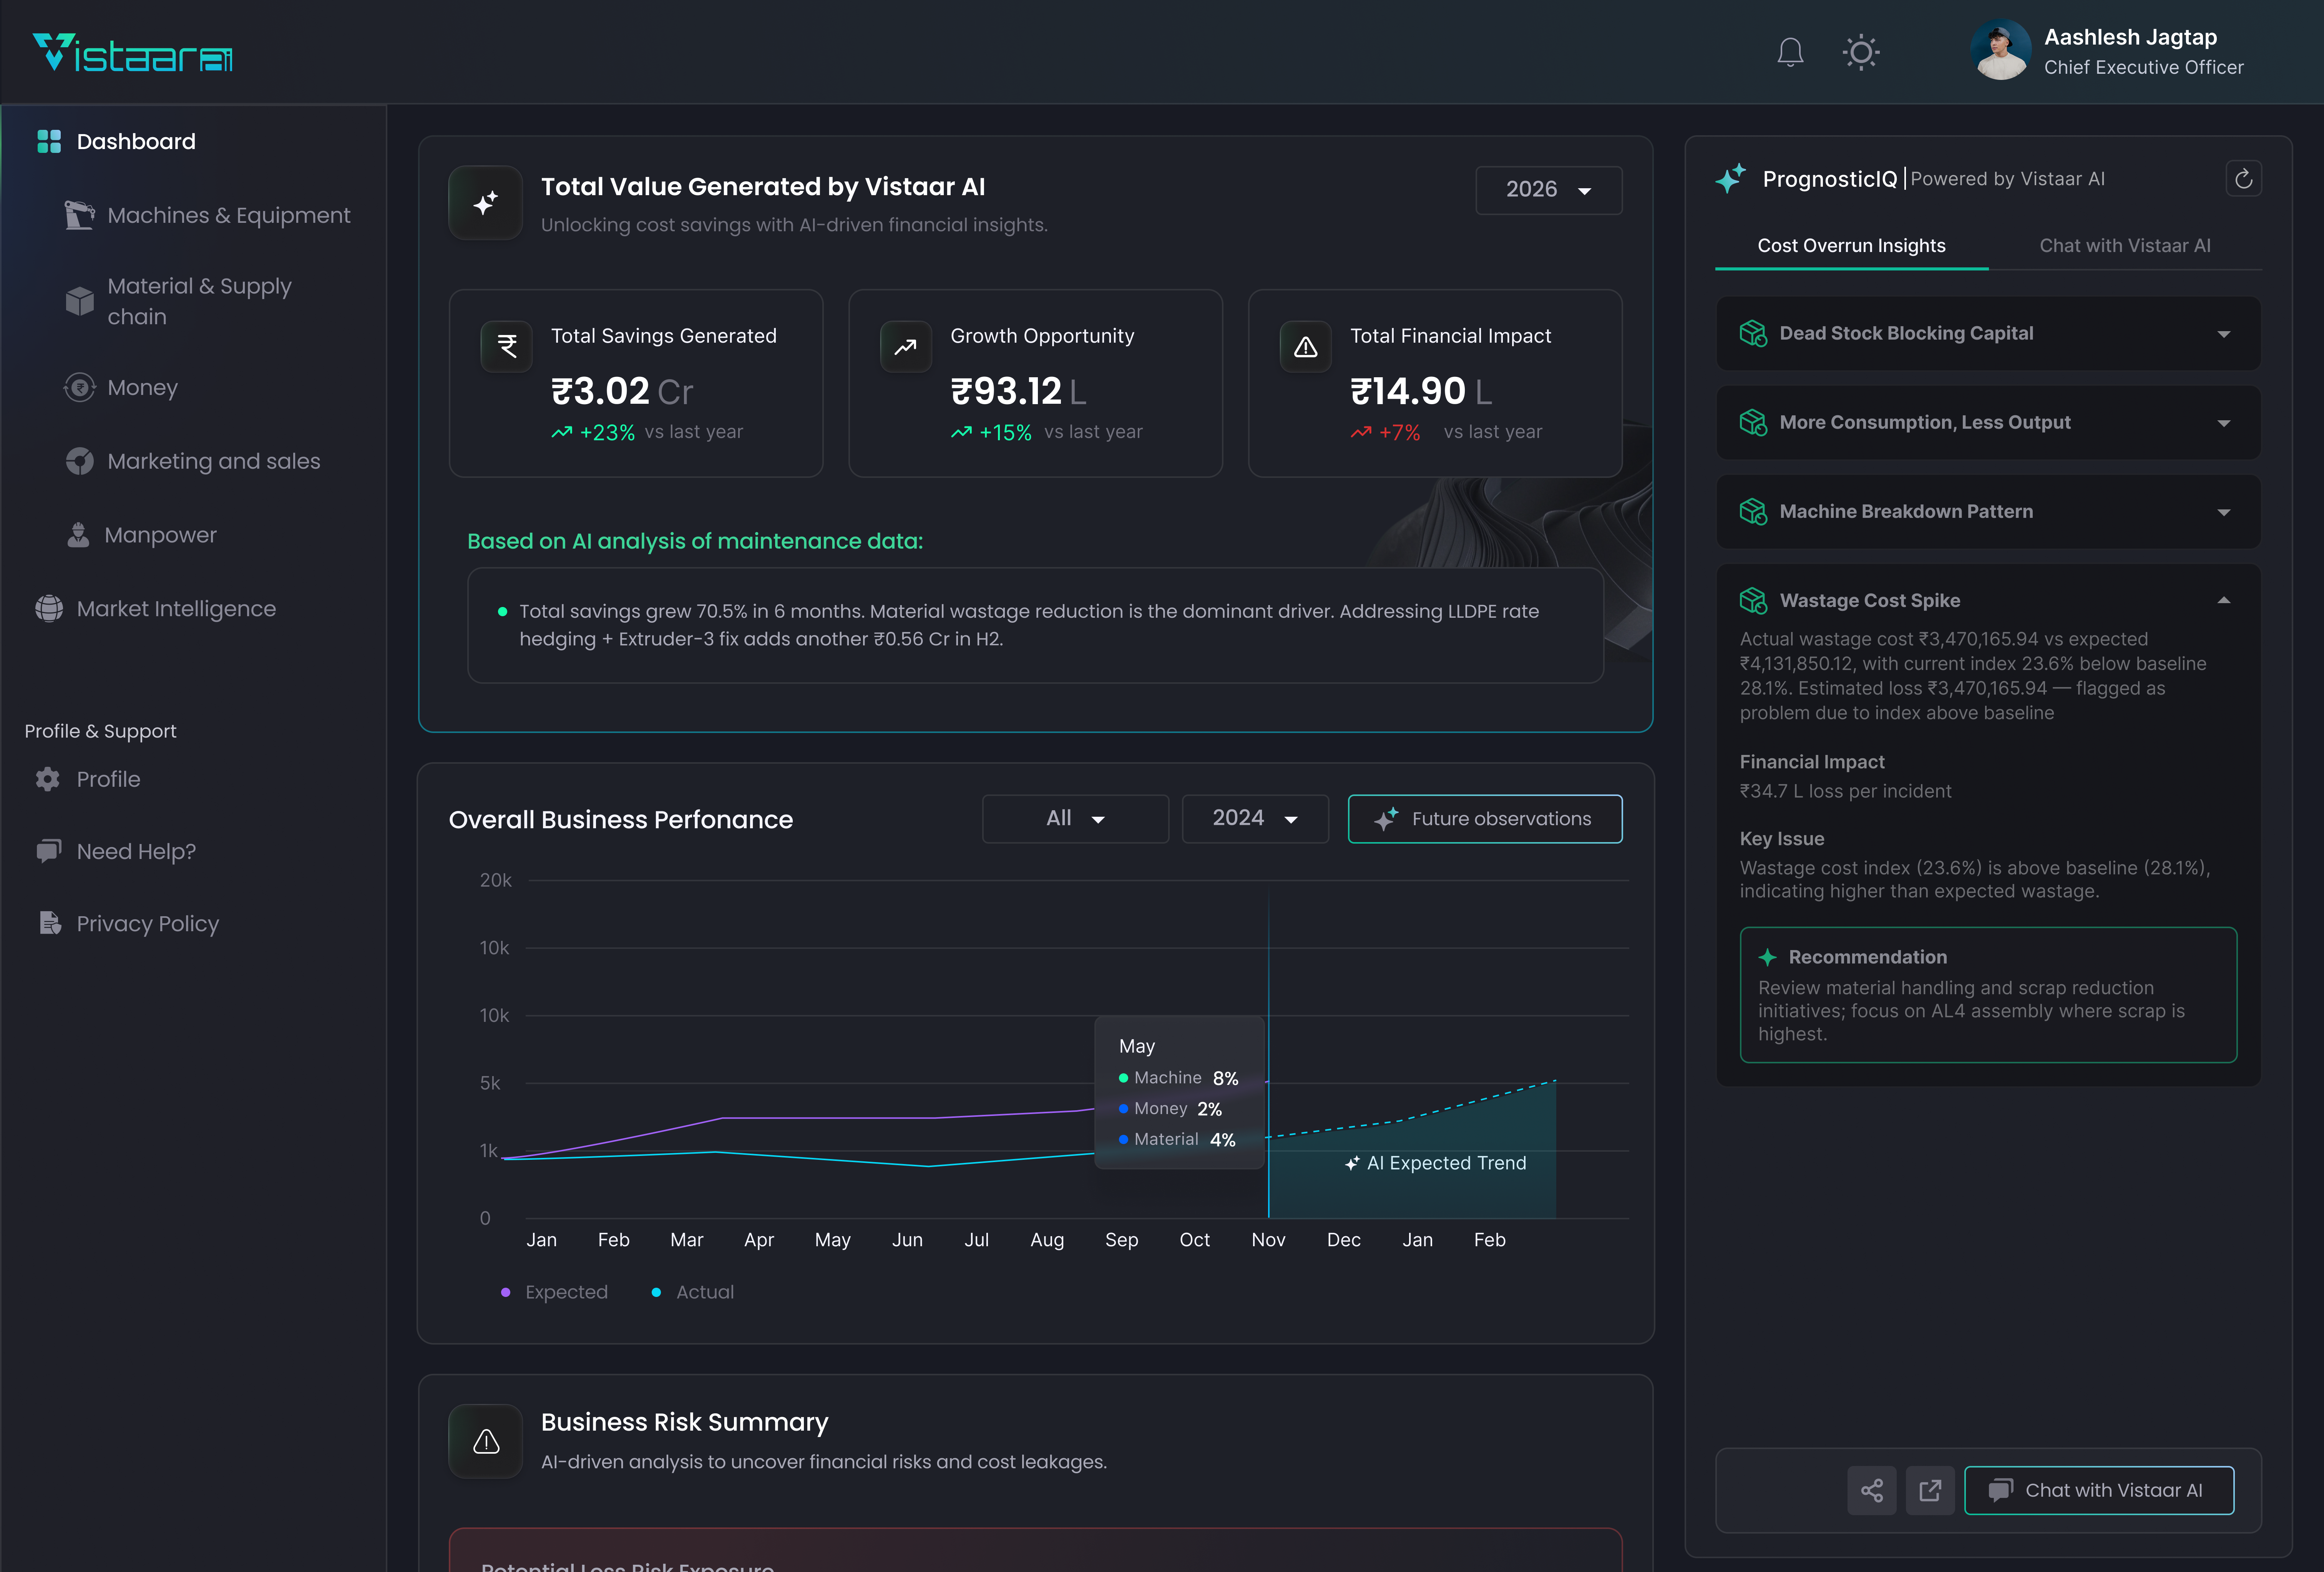Click the ₹3.02 Cr savings value
2324x1572 pixels.
622,391
